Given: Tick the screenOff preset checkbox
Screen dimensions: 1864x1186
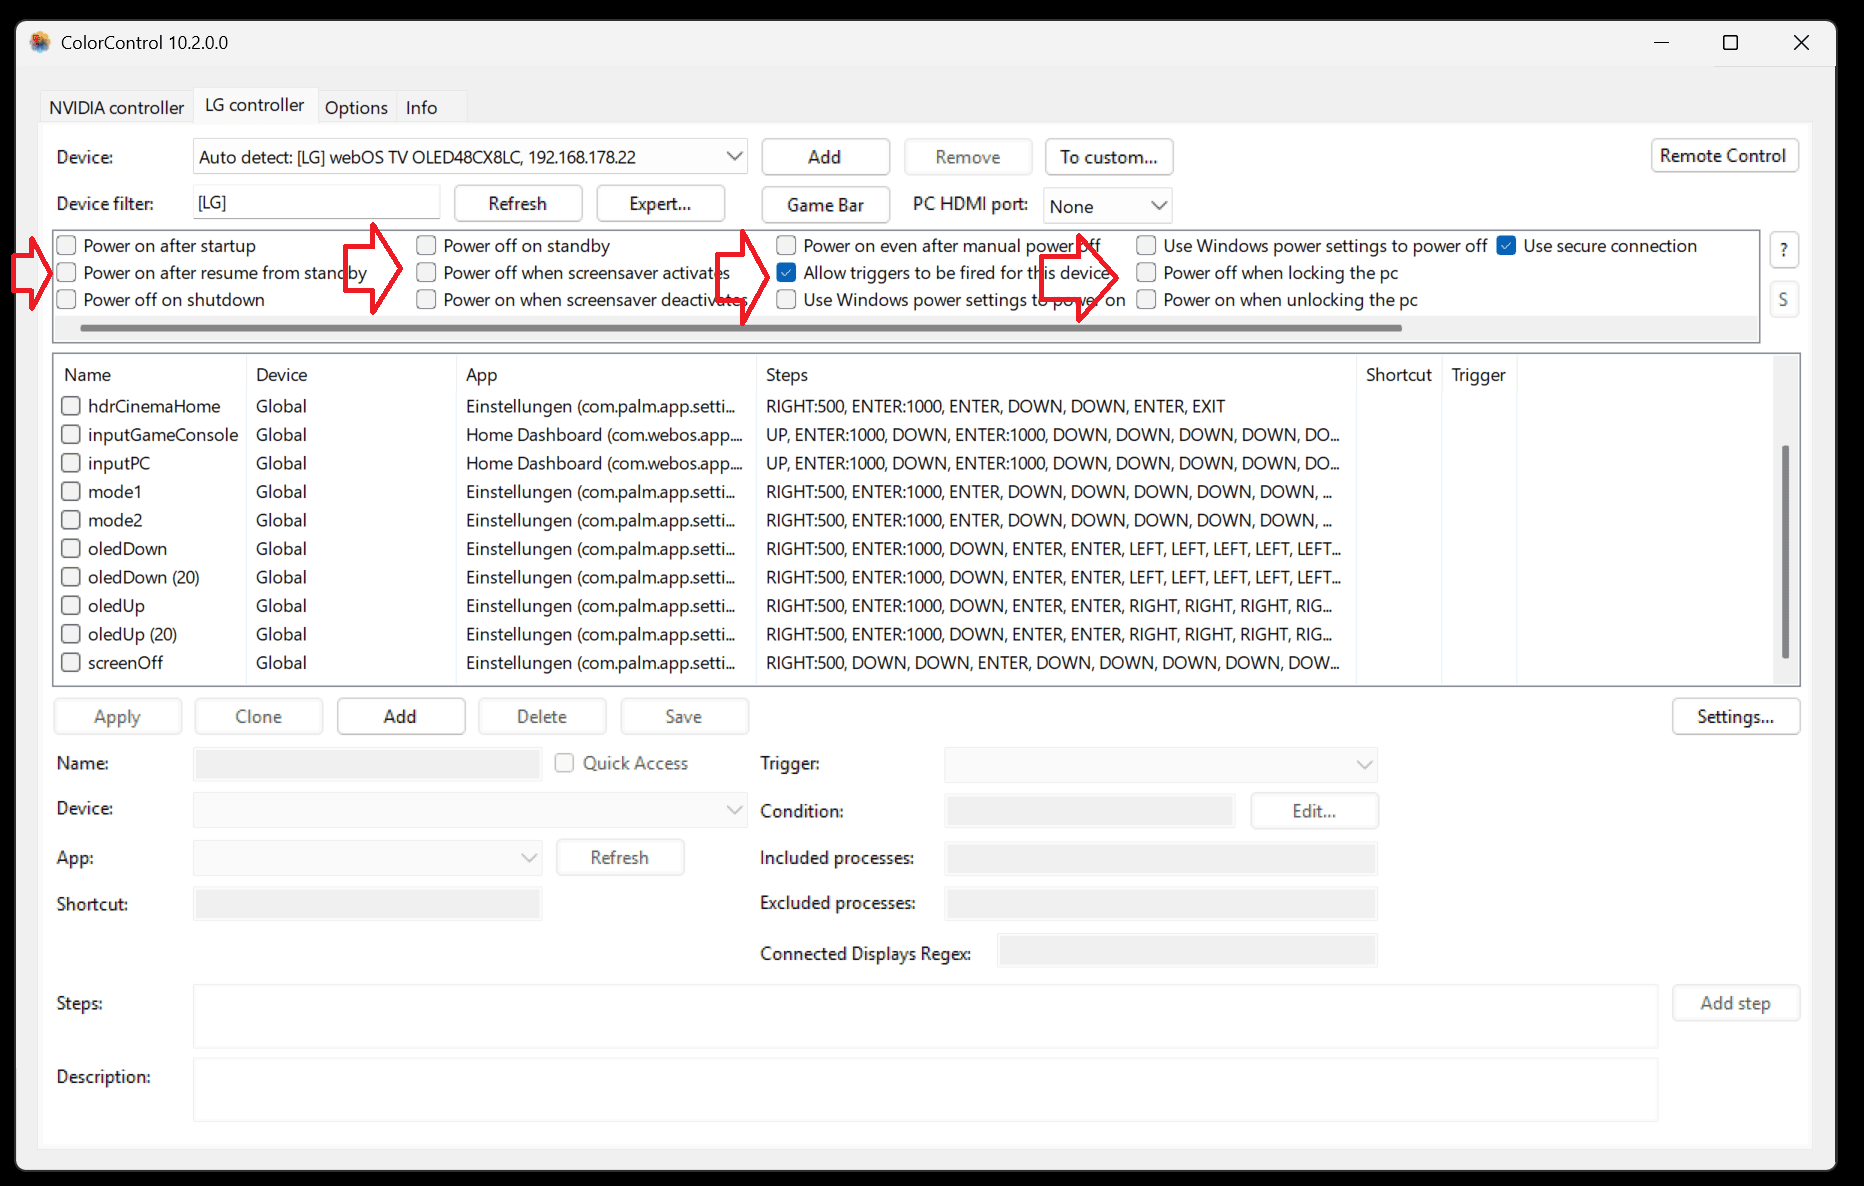Looking at the screenshot, I should [x=71, y=662].
